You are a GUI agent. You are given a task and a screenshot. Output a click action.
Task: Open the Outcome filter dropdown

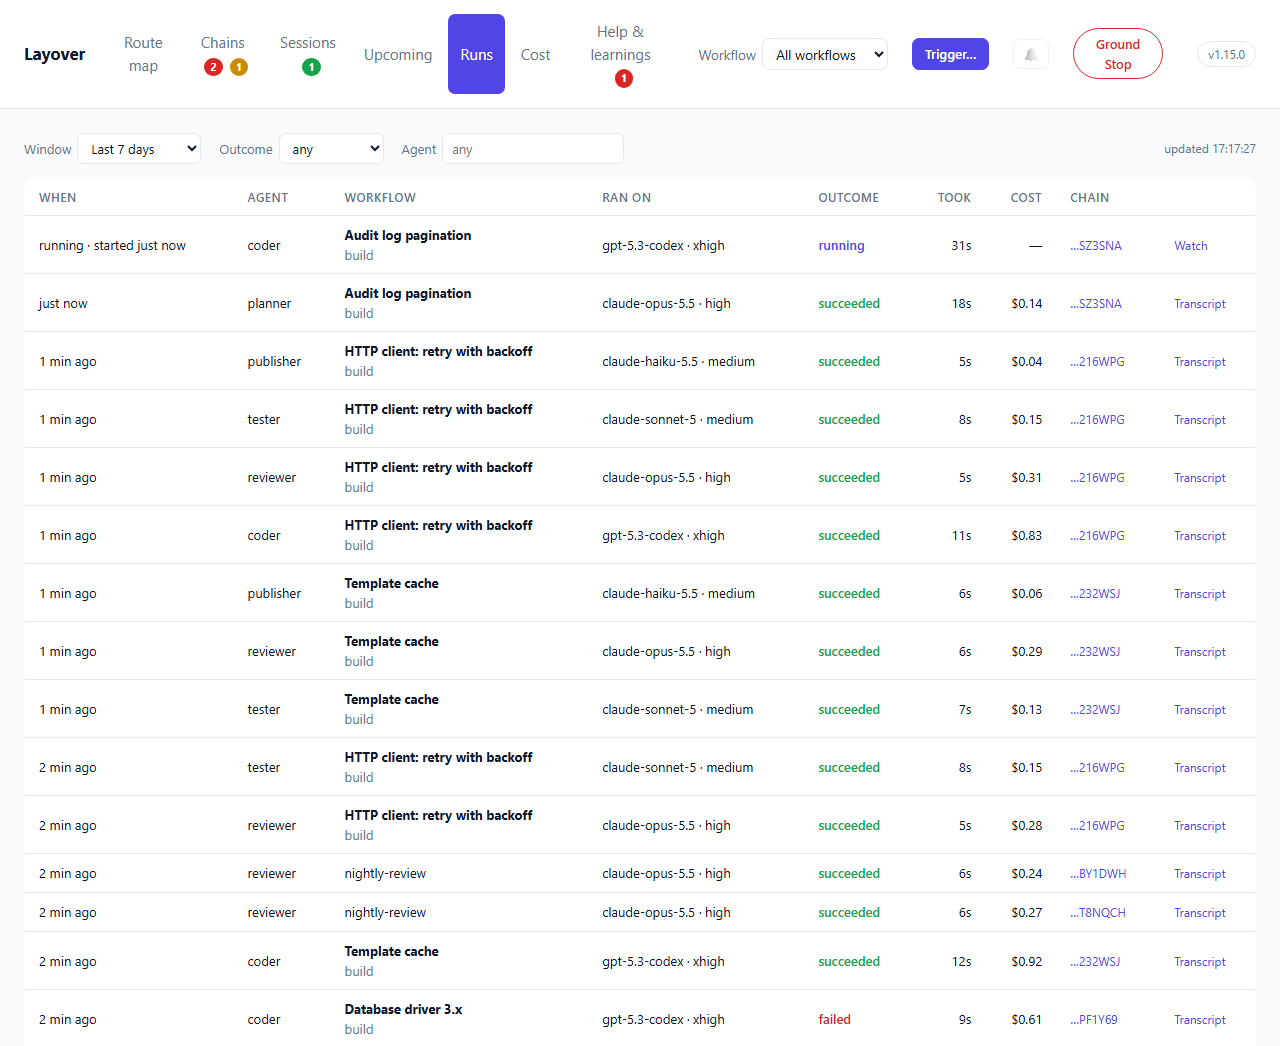pos(332,149)
